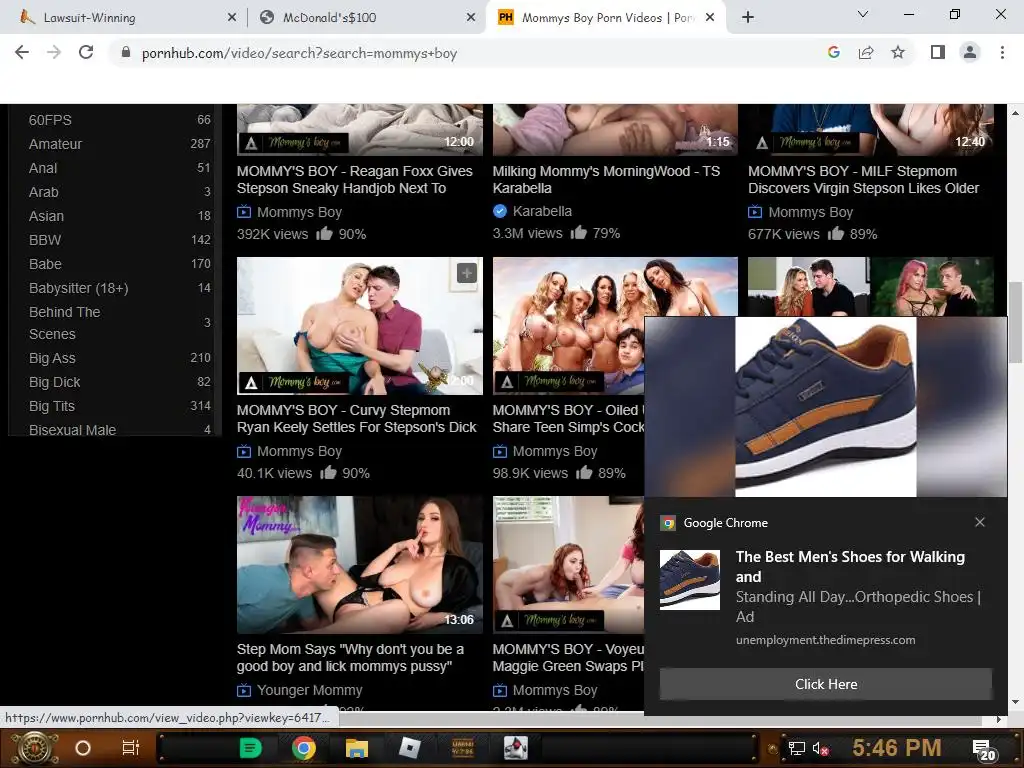Switch to the McDonald's$100 tab
Viewport: 1024px width, 768px height.
click(x=366, y=18)
